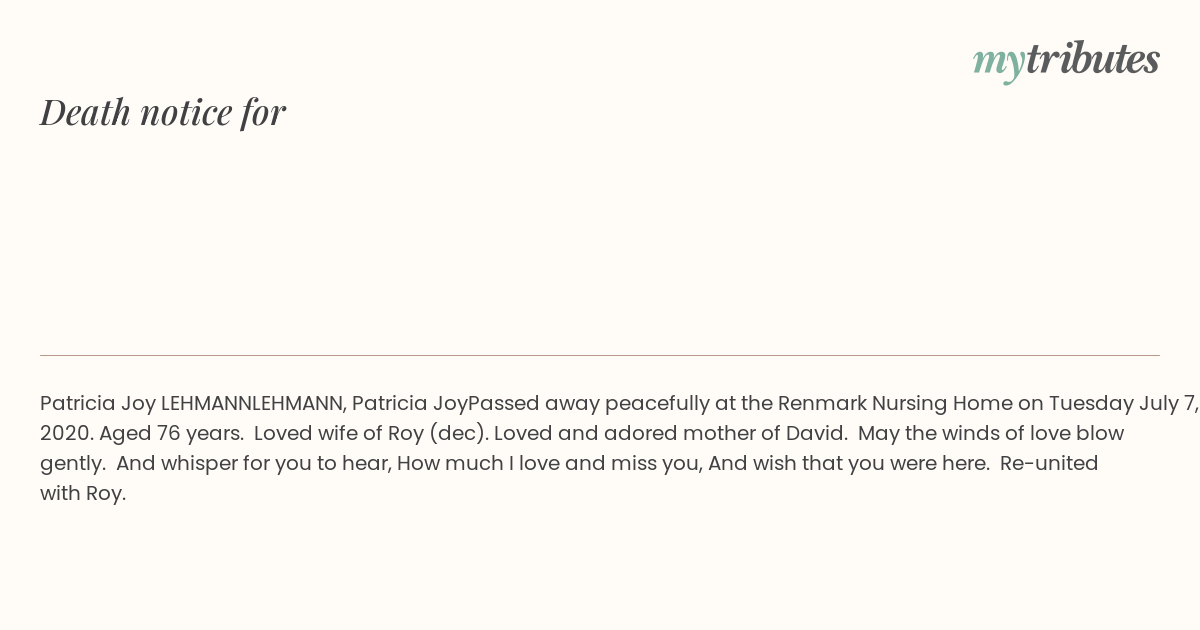Click the horizontal divider line
Viewport: 1200px width, 630px height.
click(600, 355)
